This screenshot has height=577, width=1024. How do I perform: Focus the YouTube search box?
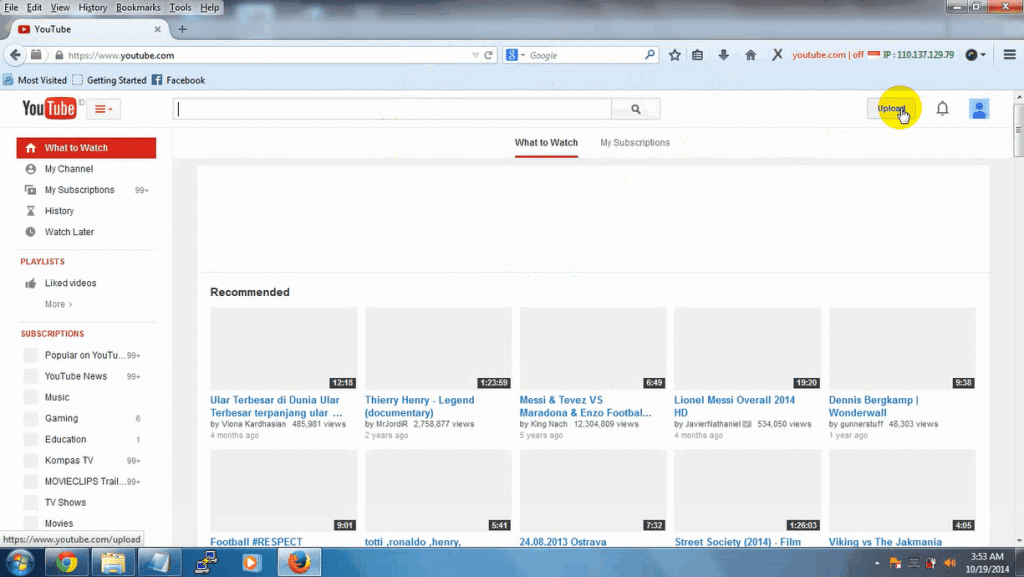point(392,109)
